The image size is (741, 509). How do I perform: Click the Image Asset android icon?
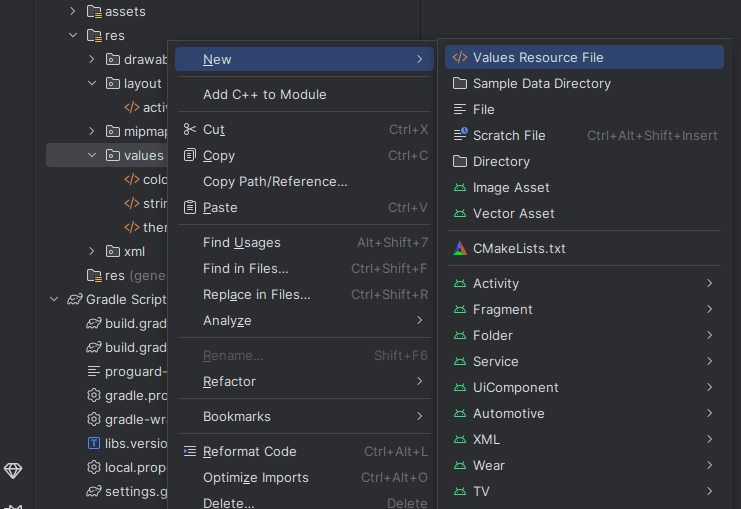coord(460,188)
